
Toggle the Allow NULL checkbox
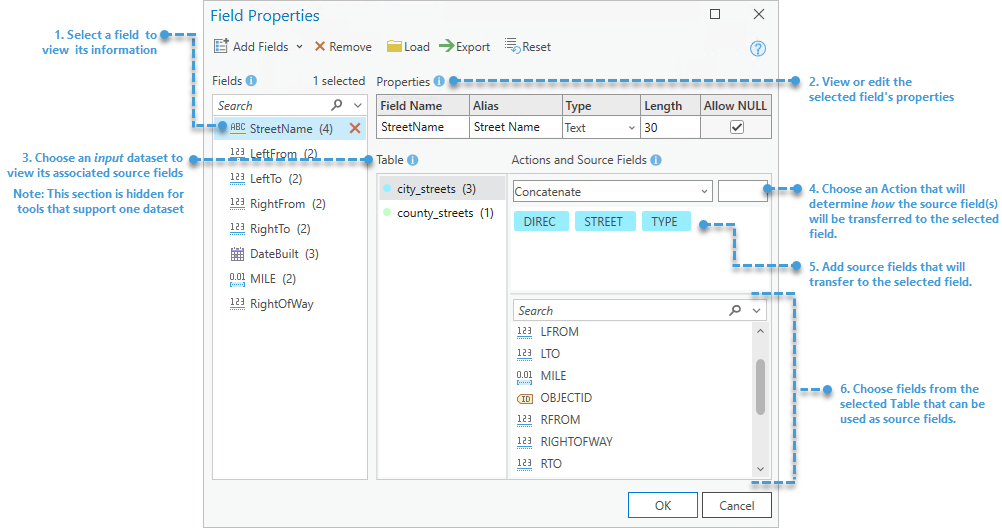coord(737,127)
